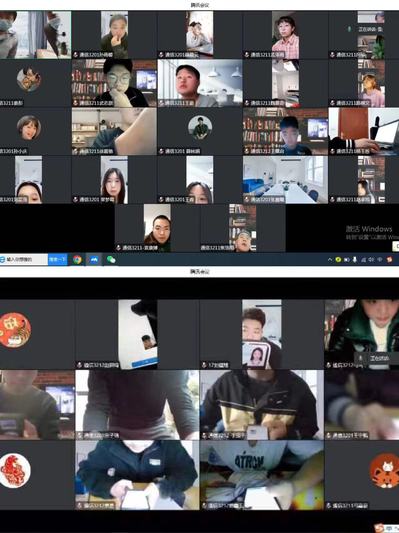Click the orange cartoon tiger avatar tile
The width and height of the screenshot is (399, 533).
(x=362, y=475)
